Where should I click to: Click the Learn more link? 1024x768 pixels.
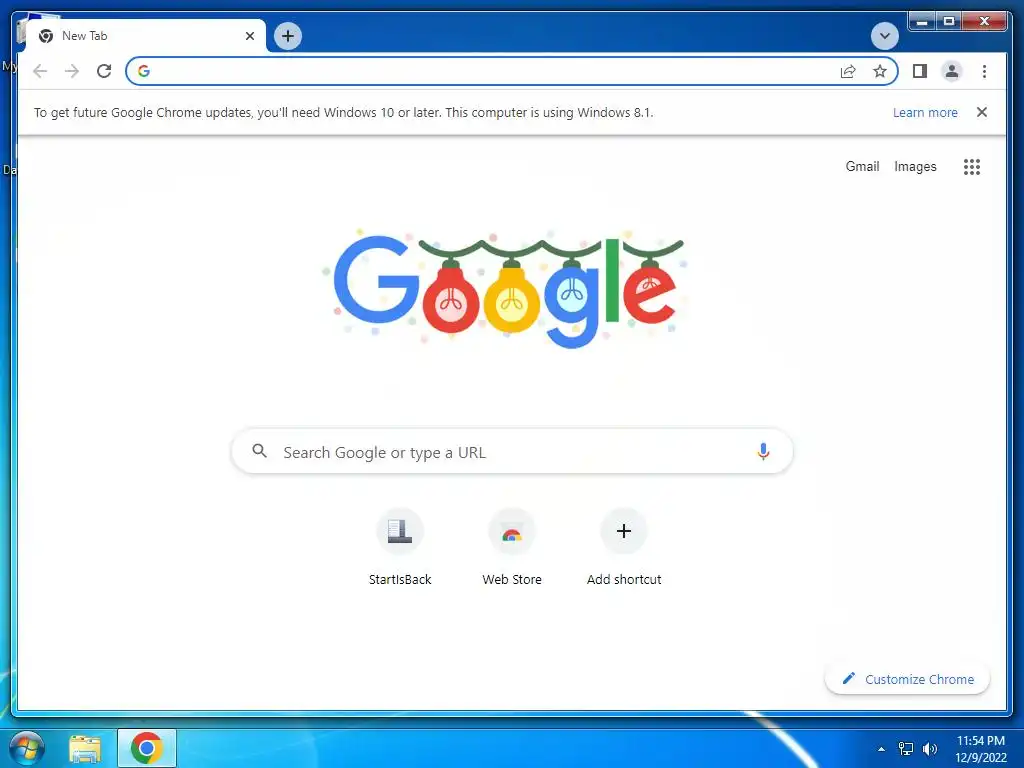point(925,112)
